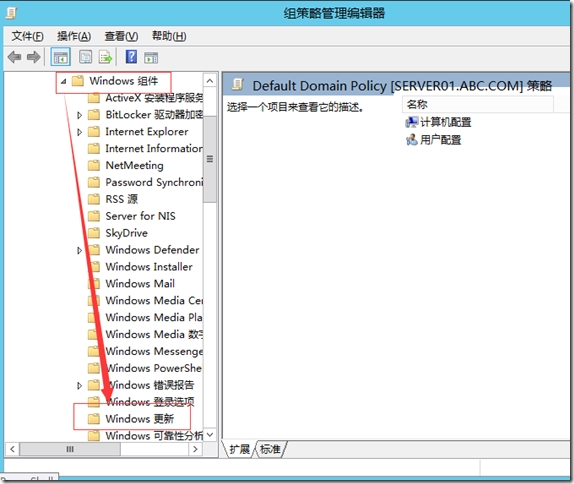This screenshot has height=484, width=574.
Task: Toggle the show/hide console tree toolbar icon
Action: 60,57
